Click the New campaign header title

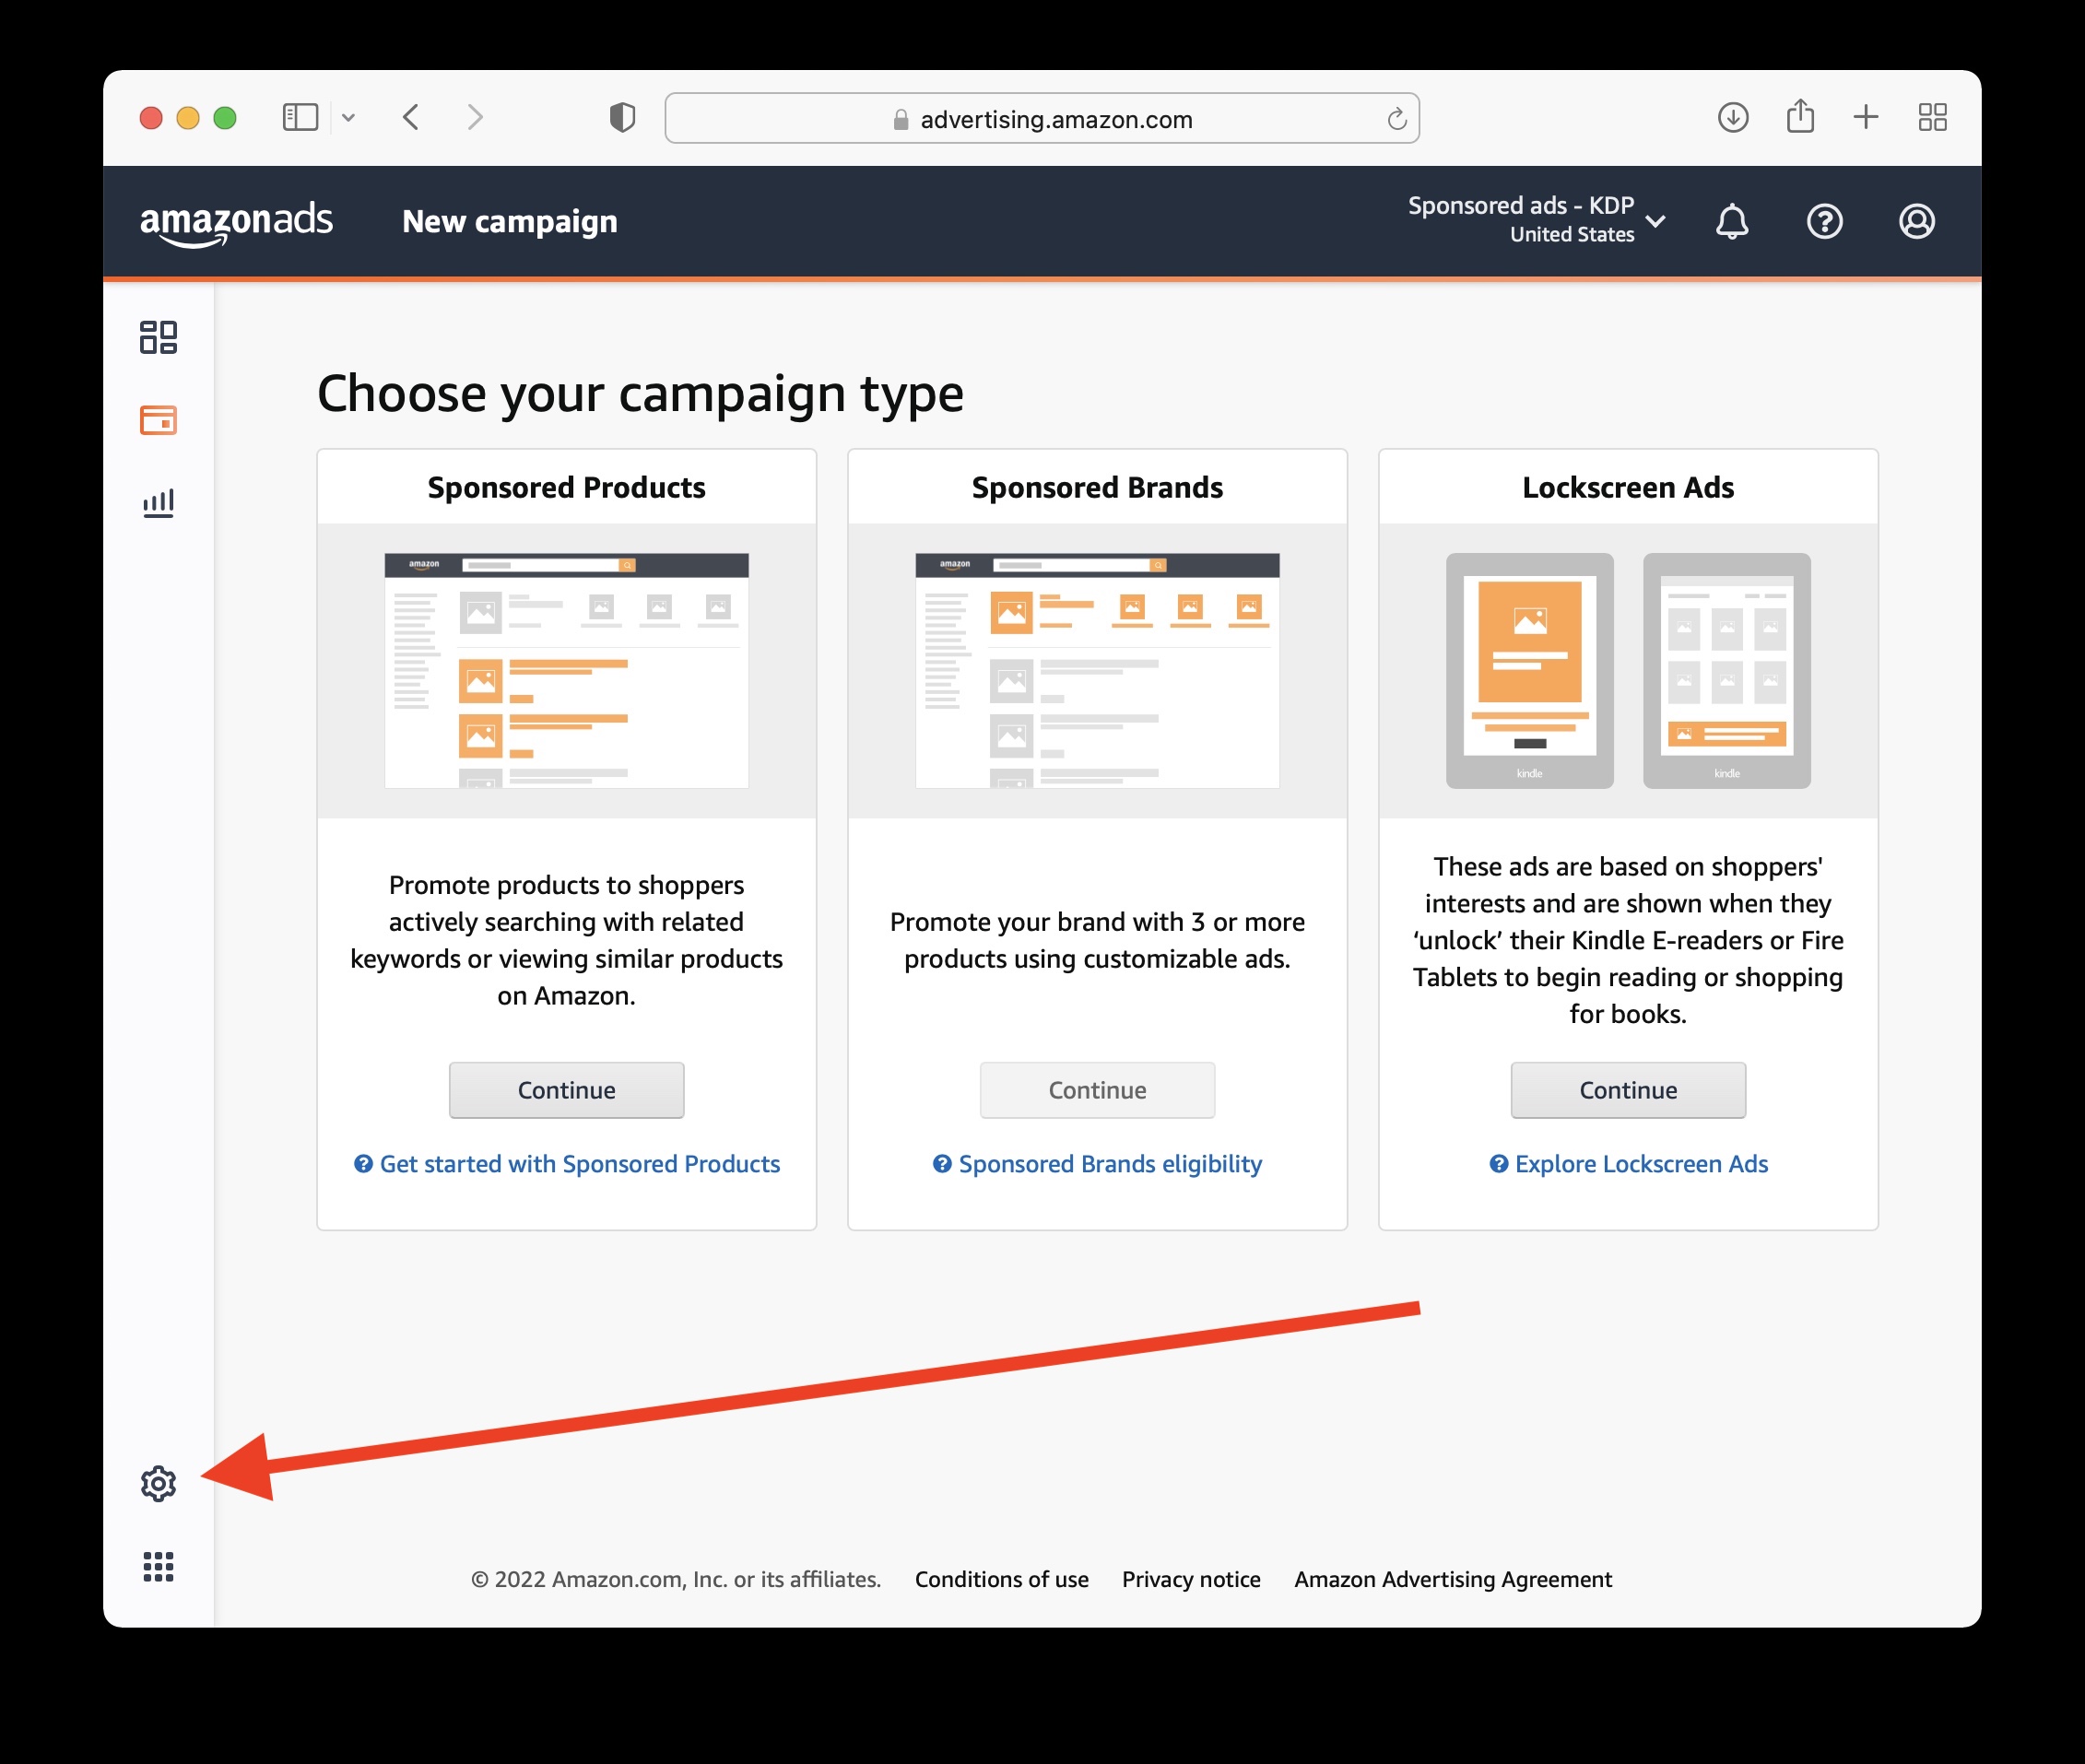click(x=509, y=221)
